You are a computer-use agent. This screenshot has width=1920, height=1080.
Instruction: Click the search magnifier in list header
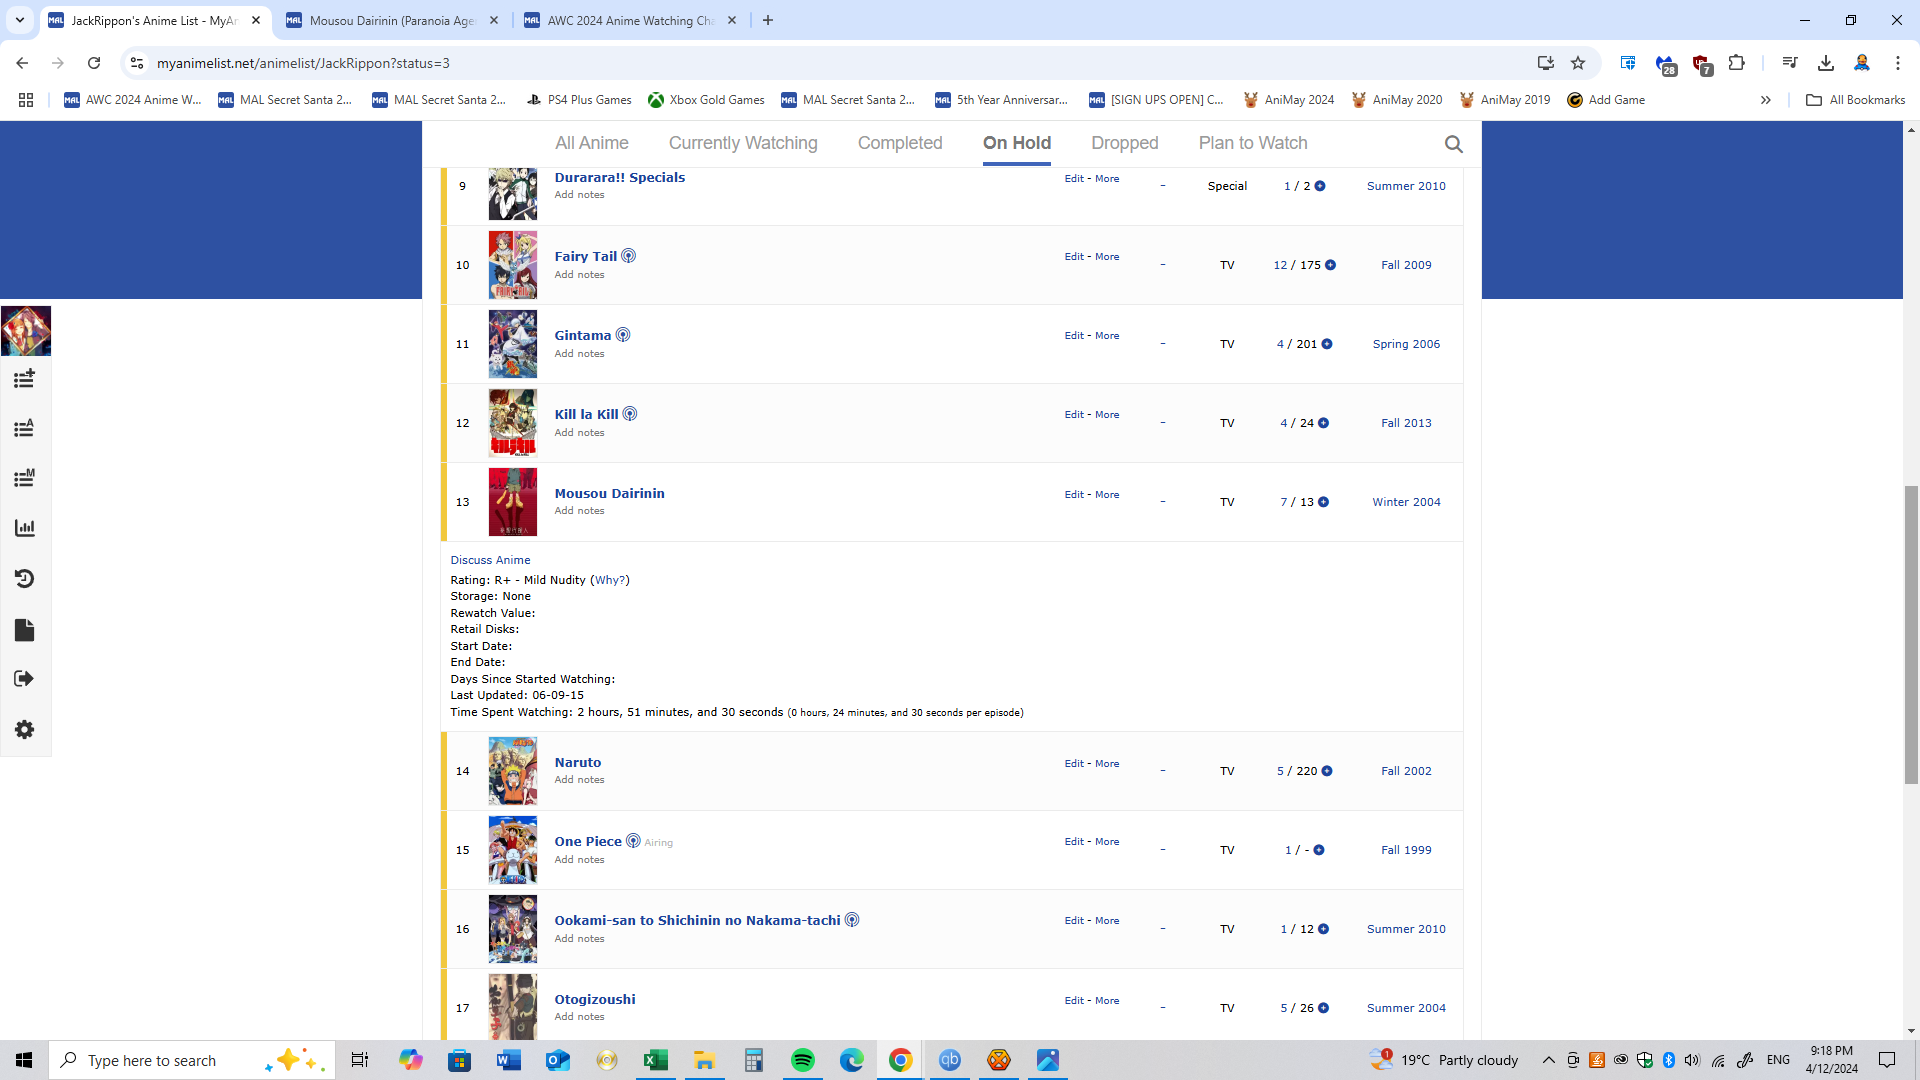pos(1453,144)
